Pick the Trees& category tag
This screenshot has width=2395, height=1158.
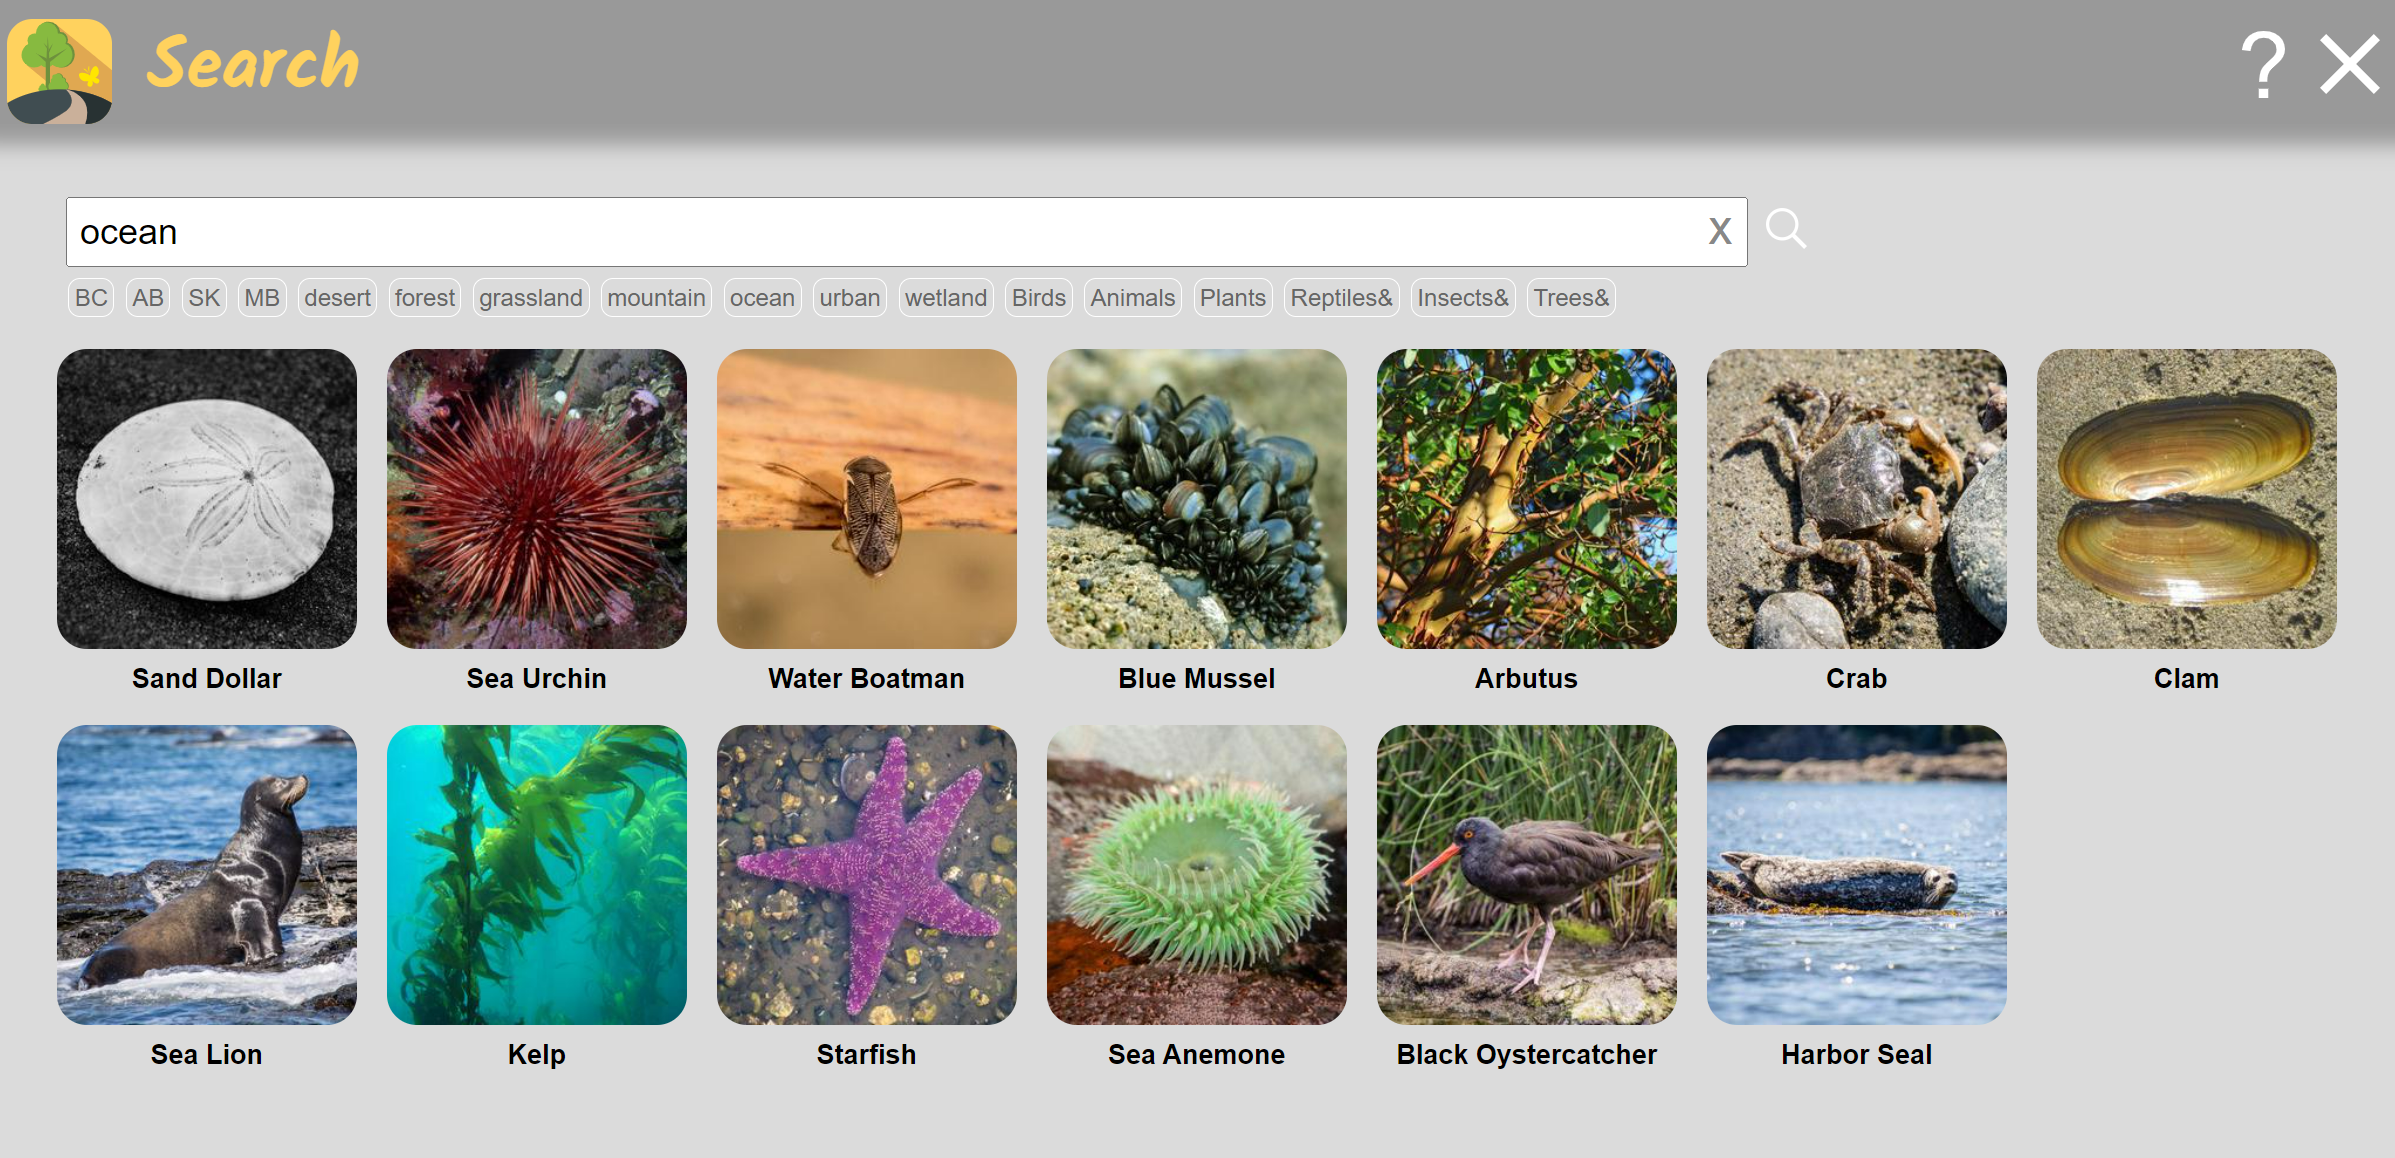coord(1570,298)
